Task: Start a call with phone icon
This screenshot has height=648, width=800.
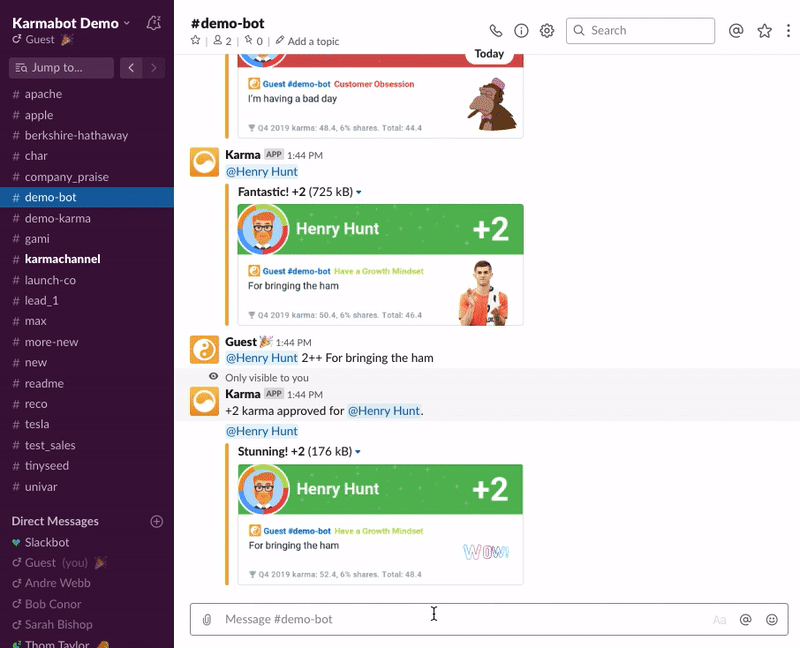Action: click(x=495, y=31)
